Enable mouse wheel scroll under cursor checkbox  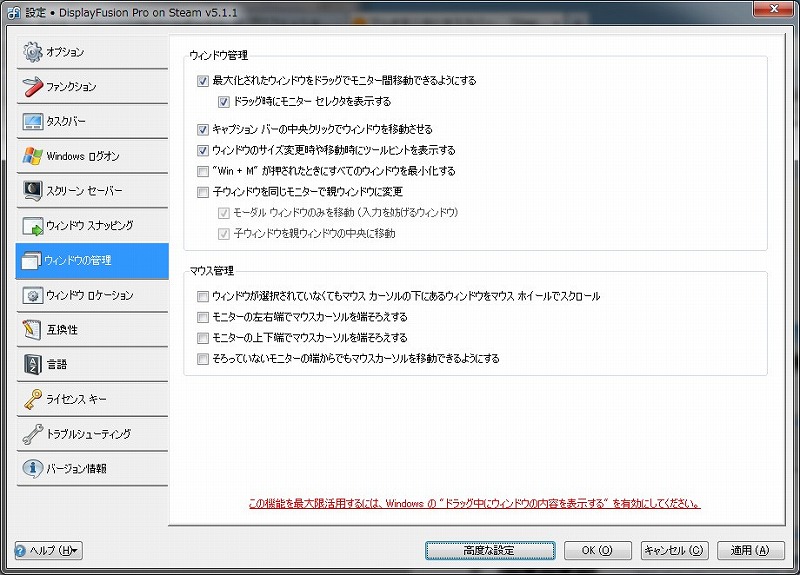pos(203,296)
